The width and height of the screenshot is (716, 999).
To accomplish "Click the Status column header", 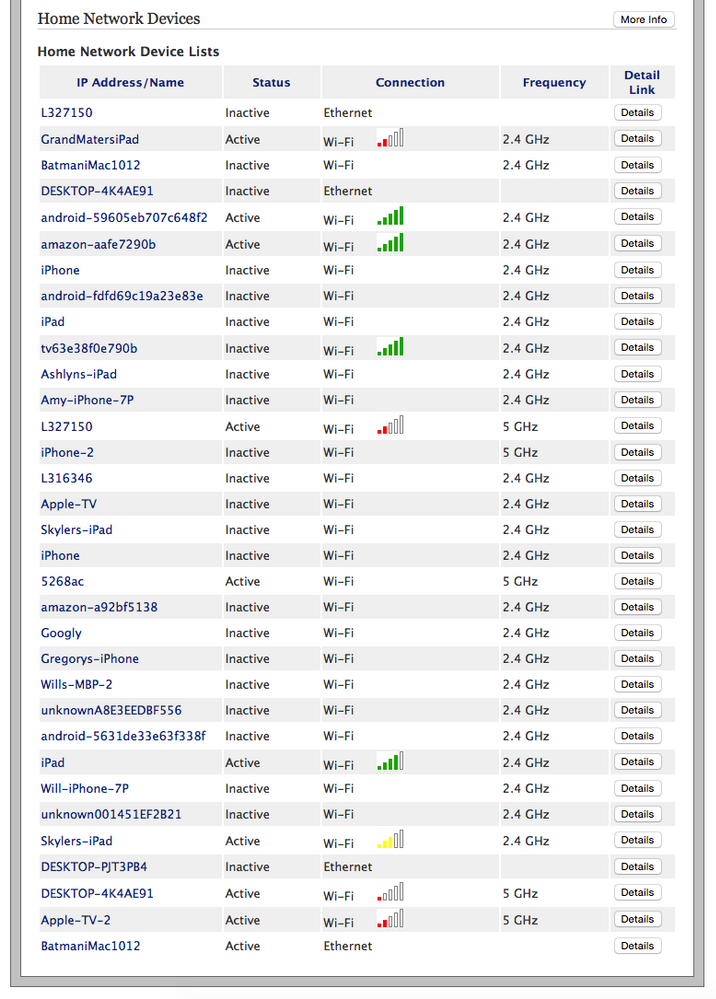I will click(x=271, y=83).
